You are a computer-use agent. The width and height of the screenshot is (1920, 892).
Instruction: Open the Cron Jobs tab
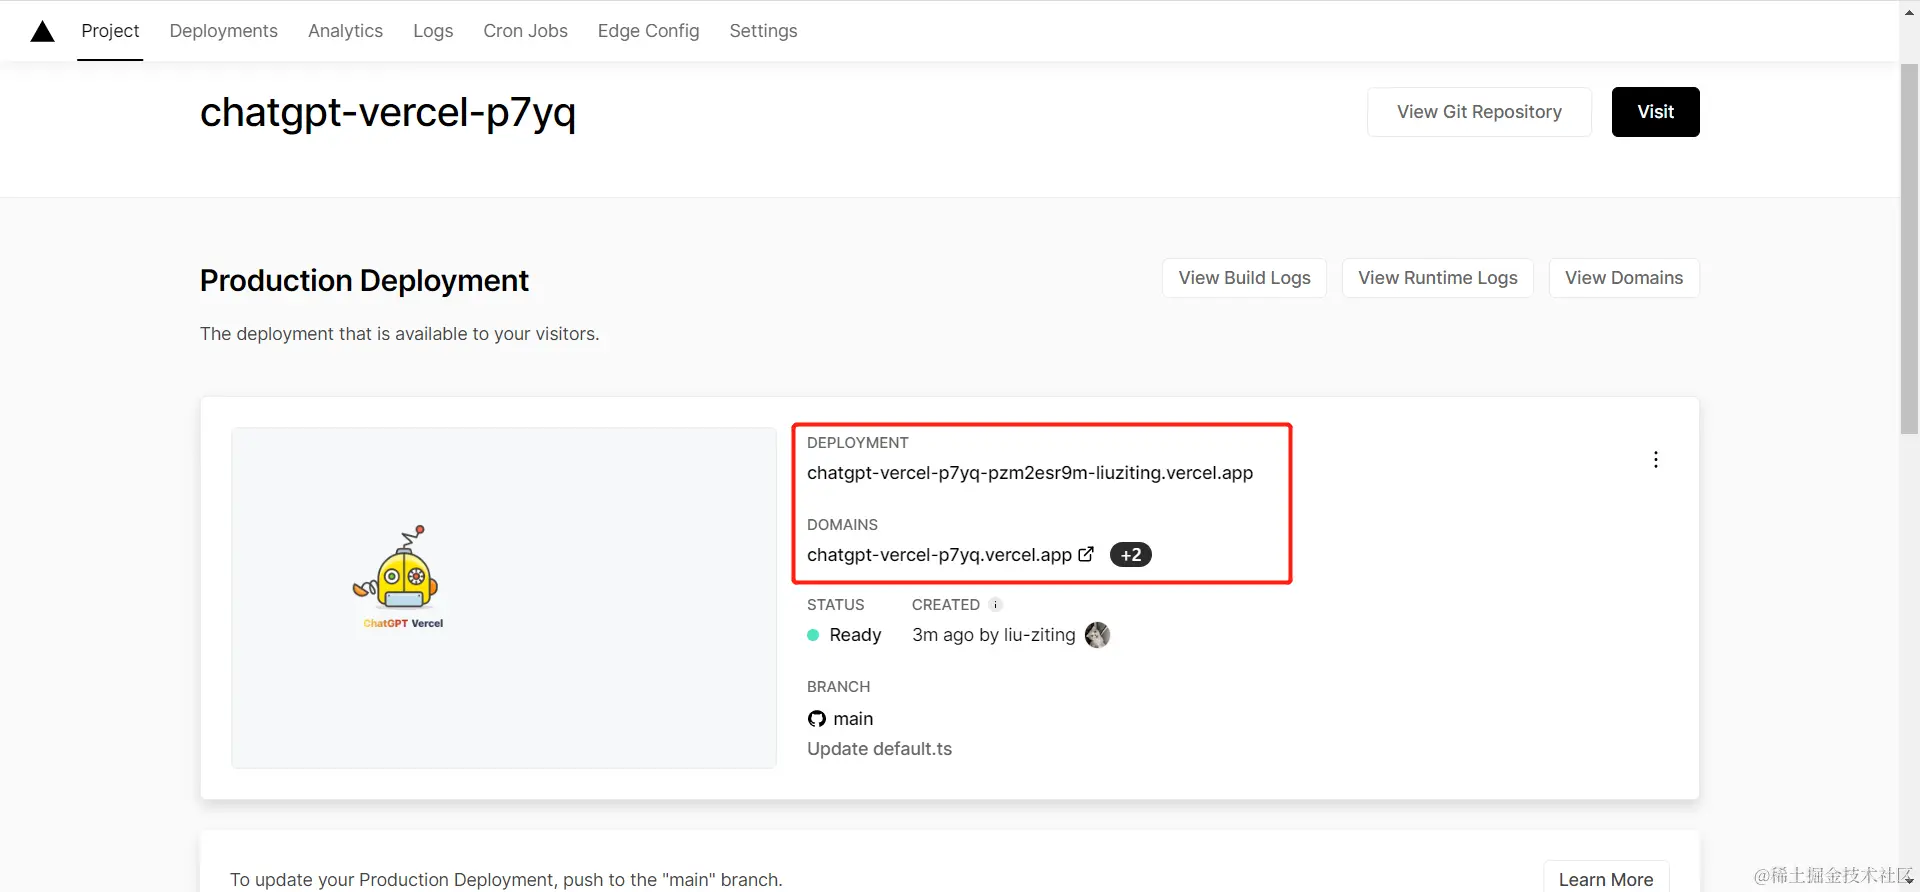pyautogui.click(x=526, y=31)
